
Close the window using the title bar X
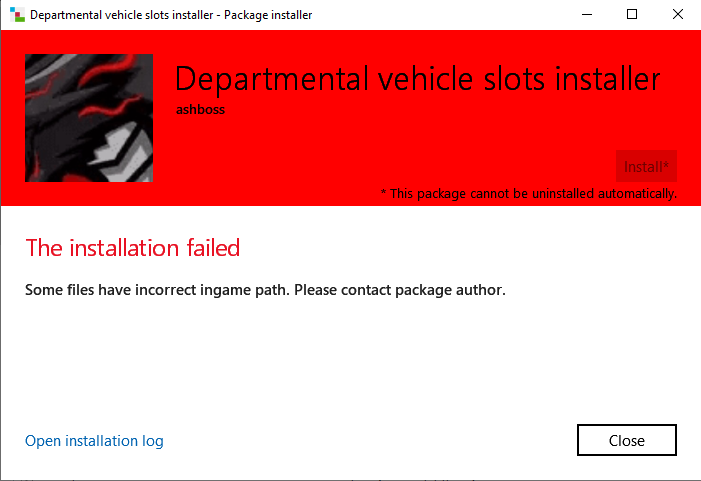(678, 15)
